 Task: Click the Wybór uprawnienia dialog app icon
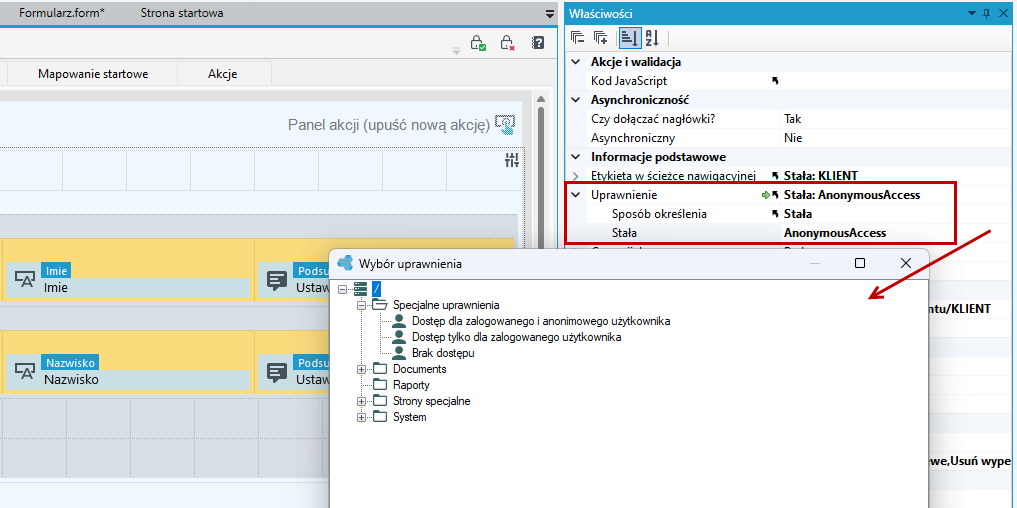point(346,263)
